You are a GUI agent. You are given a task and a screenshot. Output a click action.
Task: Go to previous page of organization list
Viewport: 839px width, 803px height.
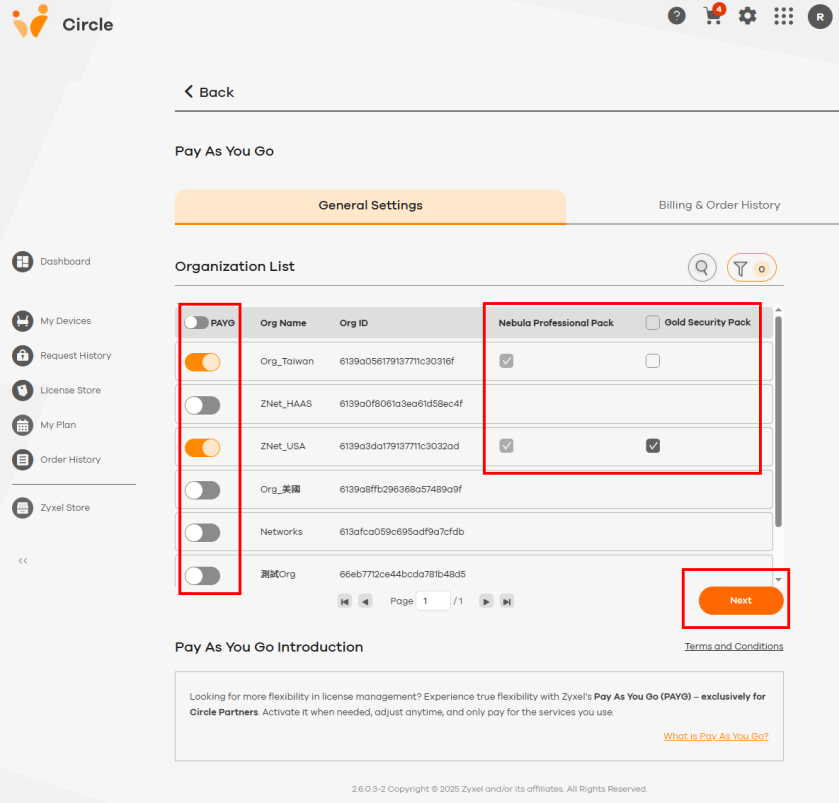click(x=365, y=601)
